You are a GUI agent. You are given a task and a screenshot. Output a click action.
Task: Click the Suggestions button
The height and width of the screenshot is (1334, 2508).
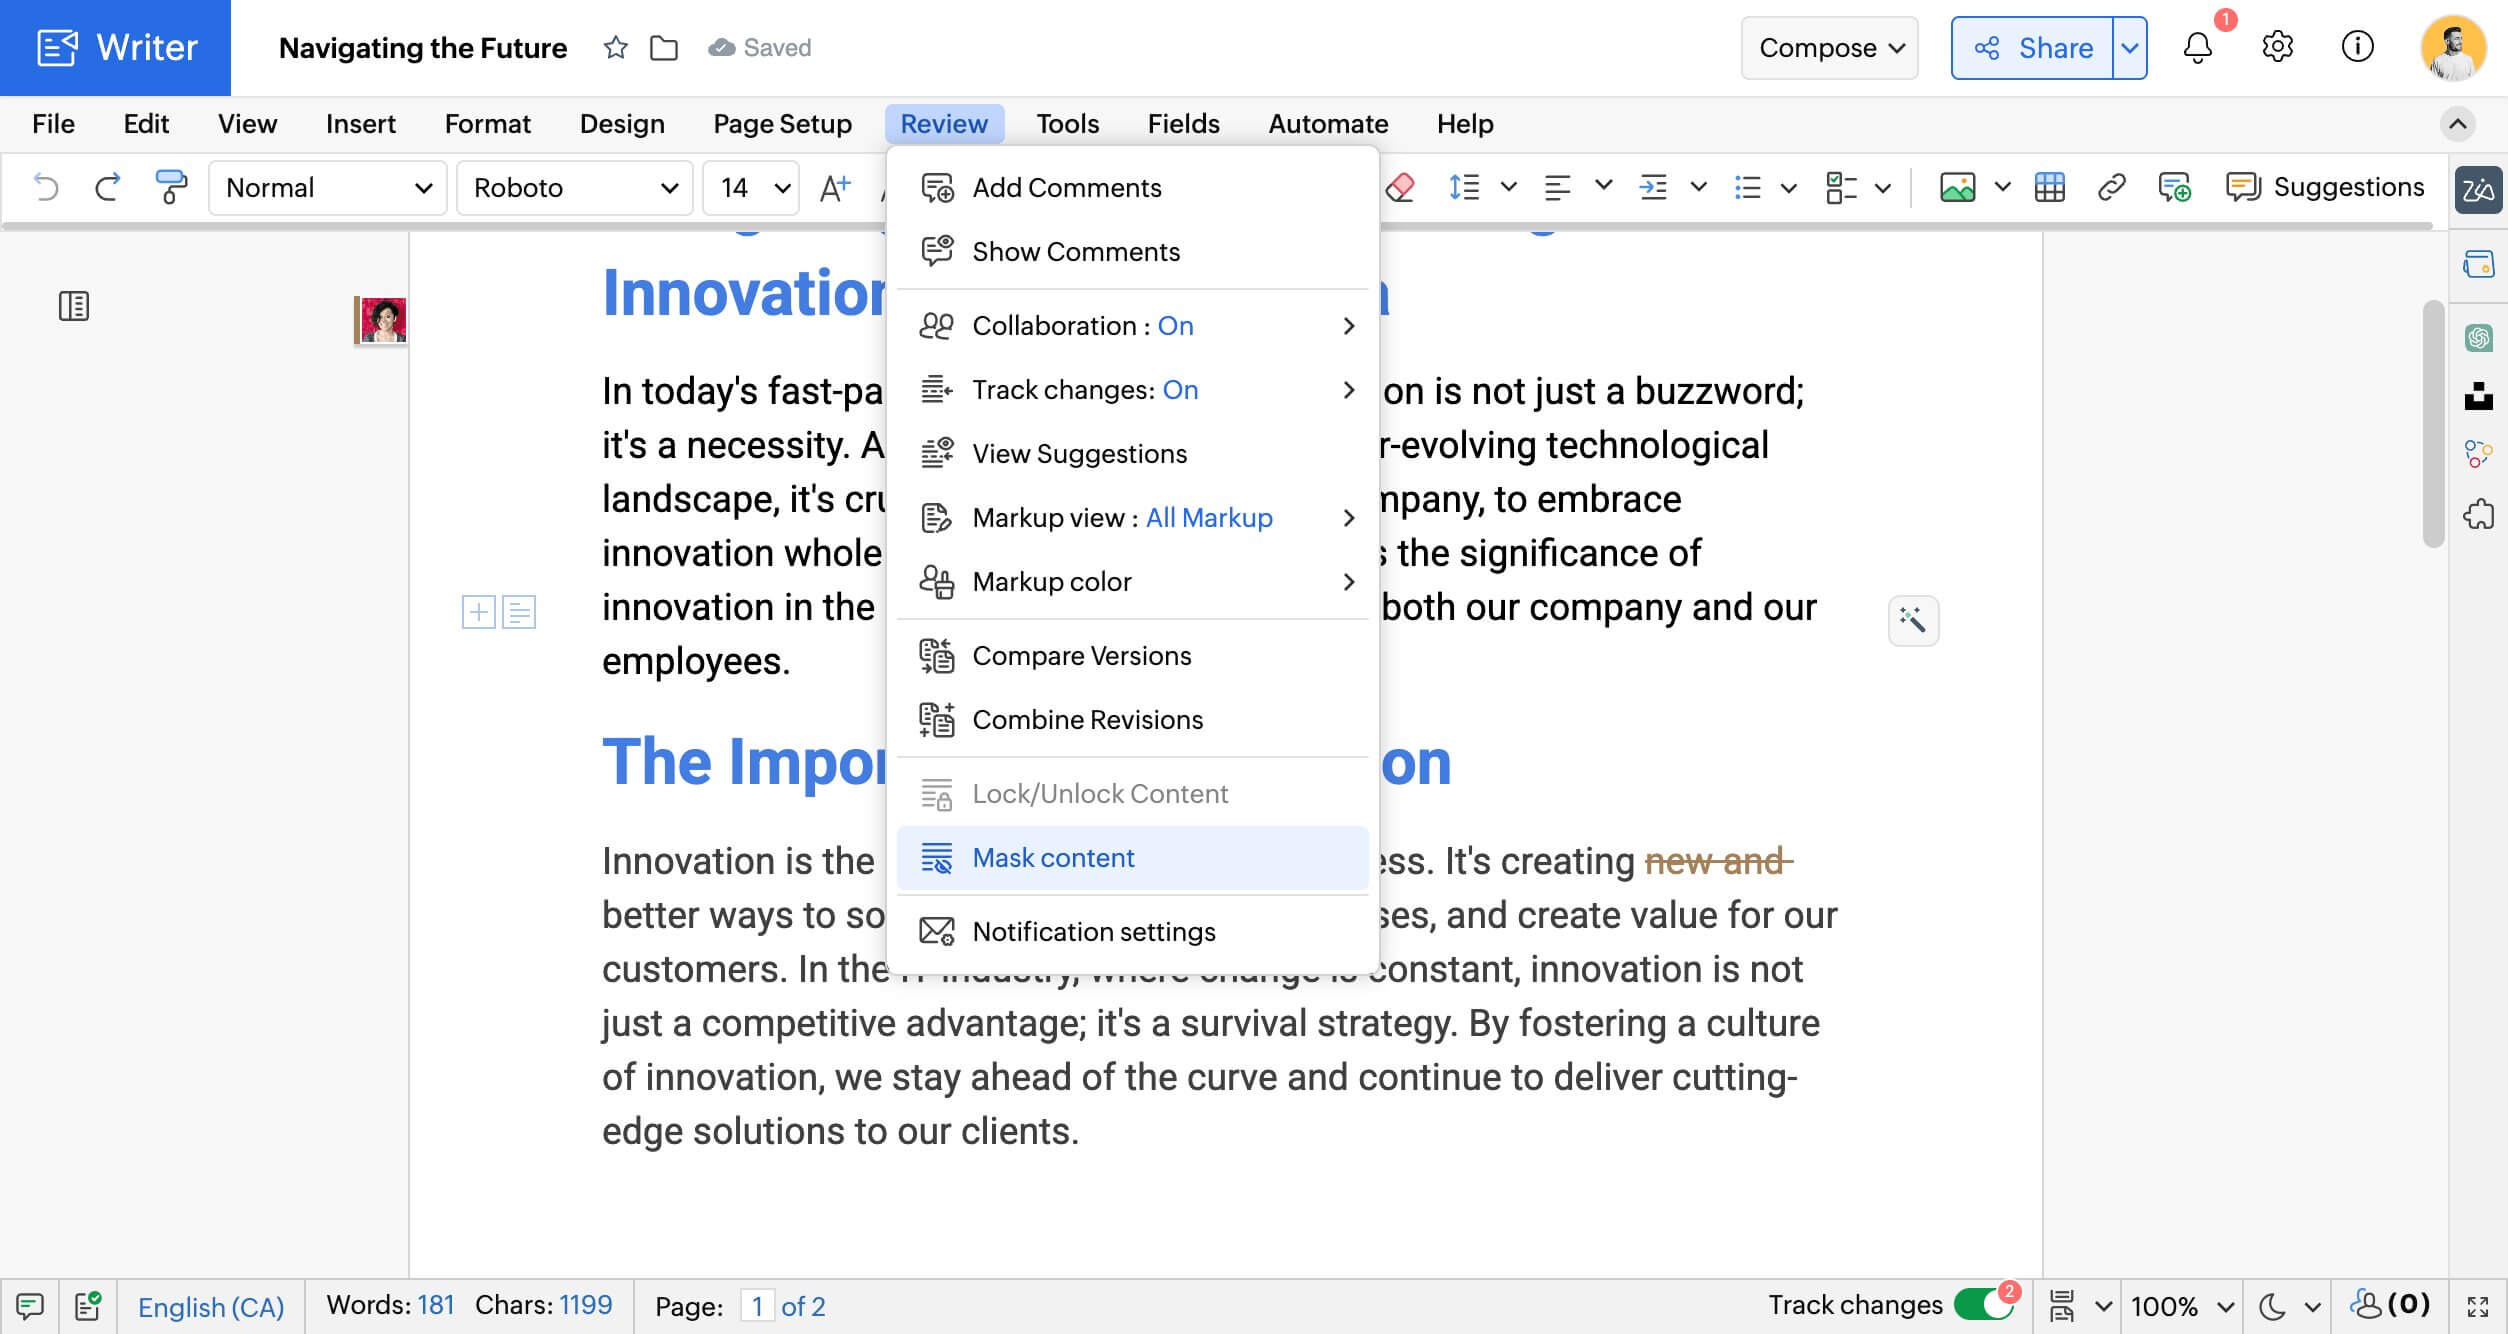2325,187
